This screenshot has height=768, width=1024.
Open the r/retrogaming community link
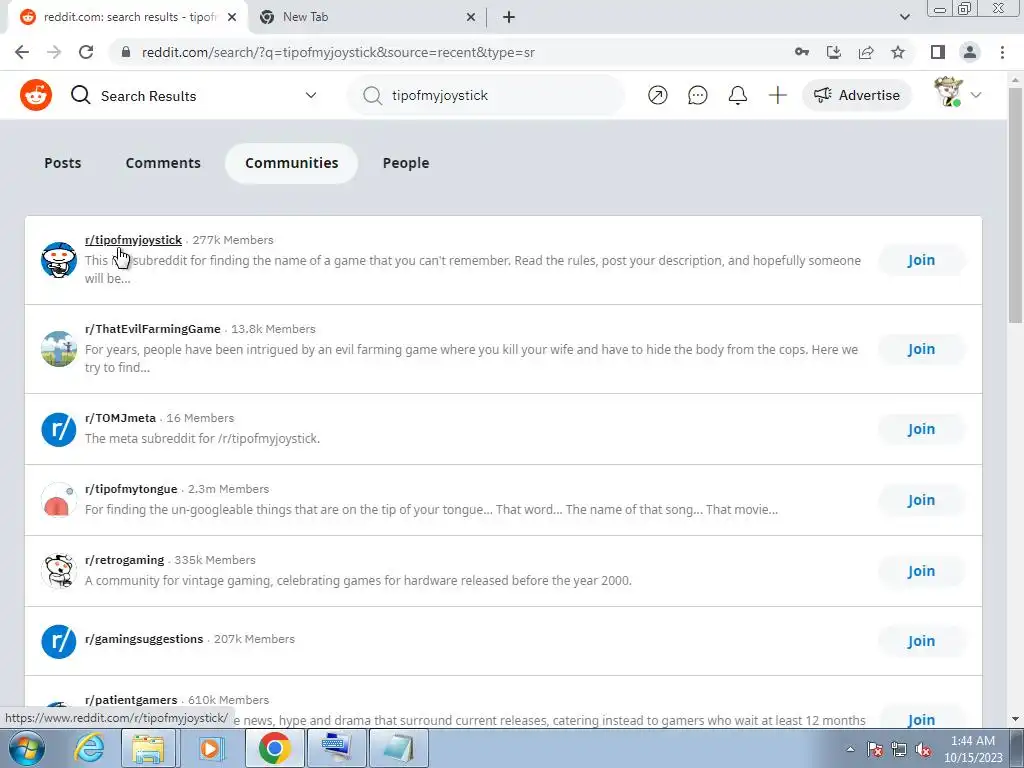pyautogui.click(x=125, y=560)
